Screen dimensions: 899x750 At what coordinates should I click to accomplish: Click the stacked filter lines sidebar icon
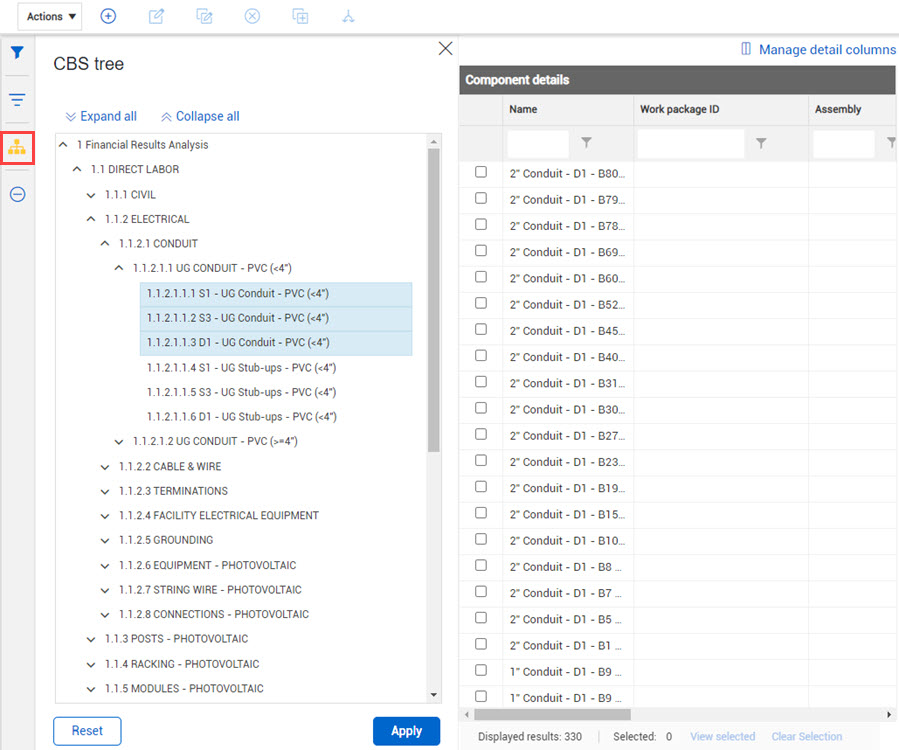[17, 100]
